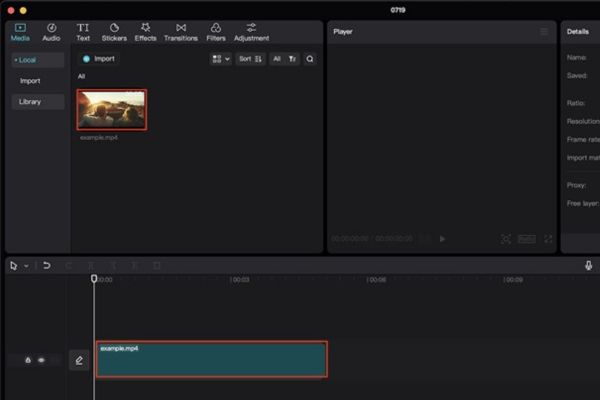The height and width of the screenshot is (400, 600).
Task: Click the dimmed Redo icon in timeline toolbar
Action: point(69,265)
